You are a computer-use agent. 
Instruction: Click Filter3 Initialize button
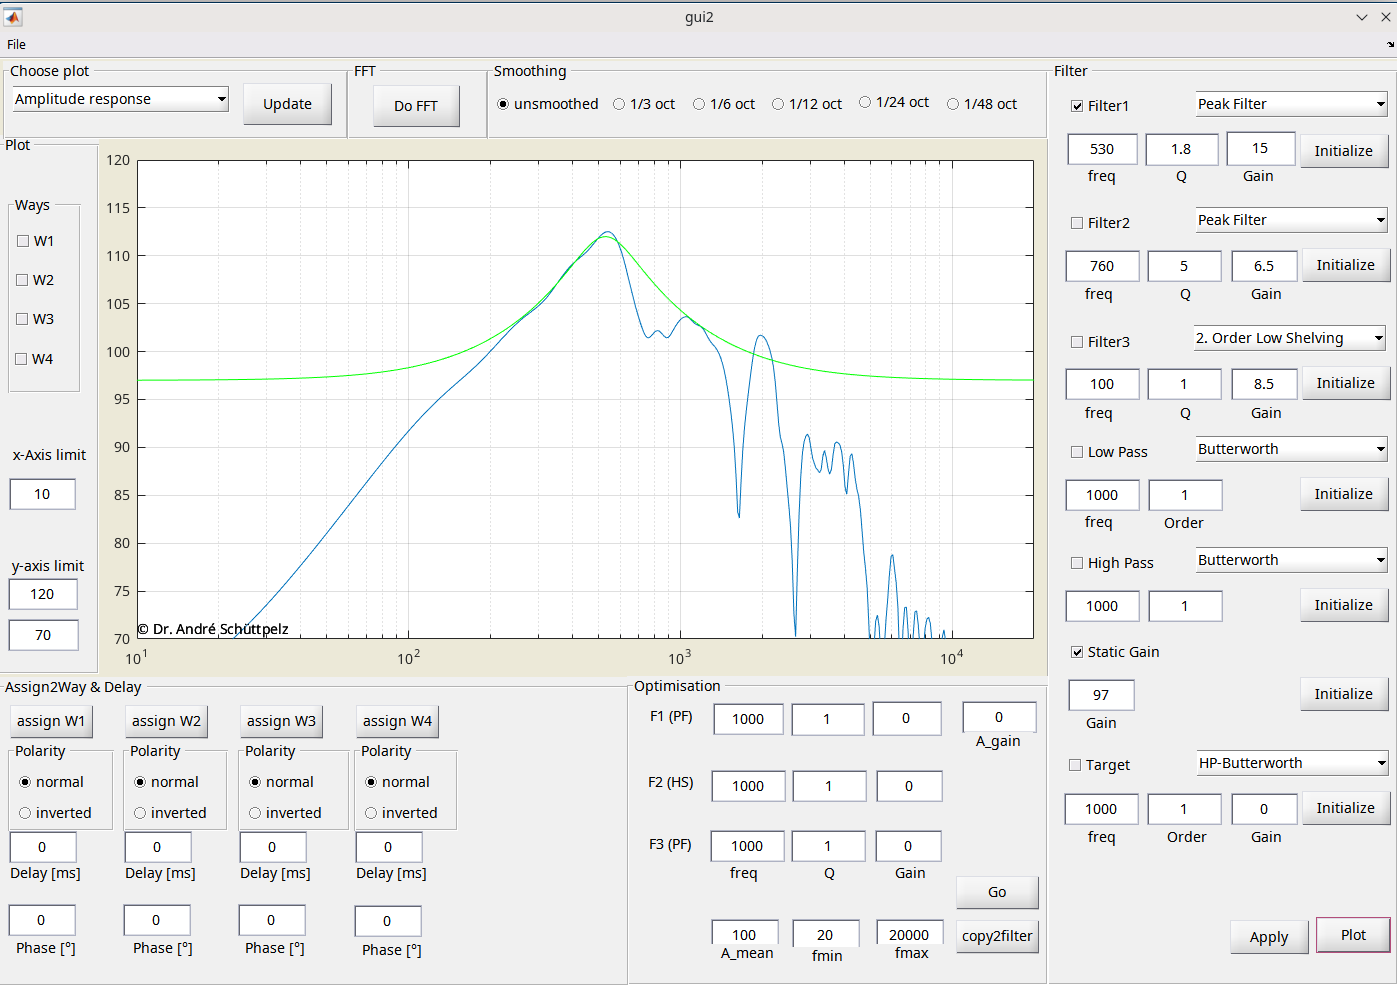point(1345,383)
